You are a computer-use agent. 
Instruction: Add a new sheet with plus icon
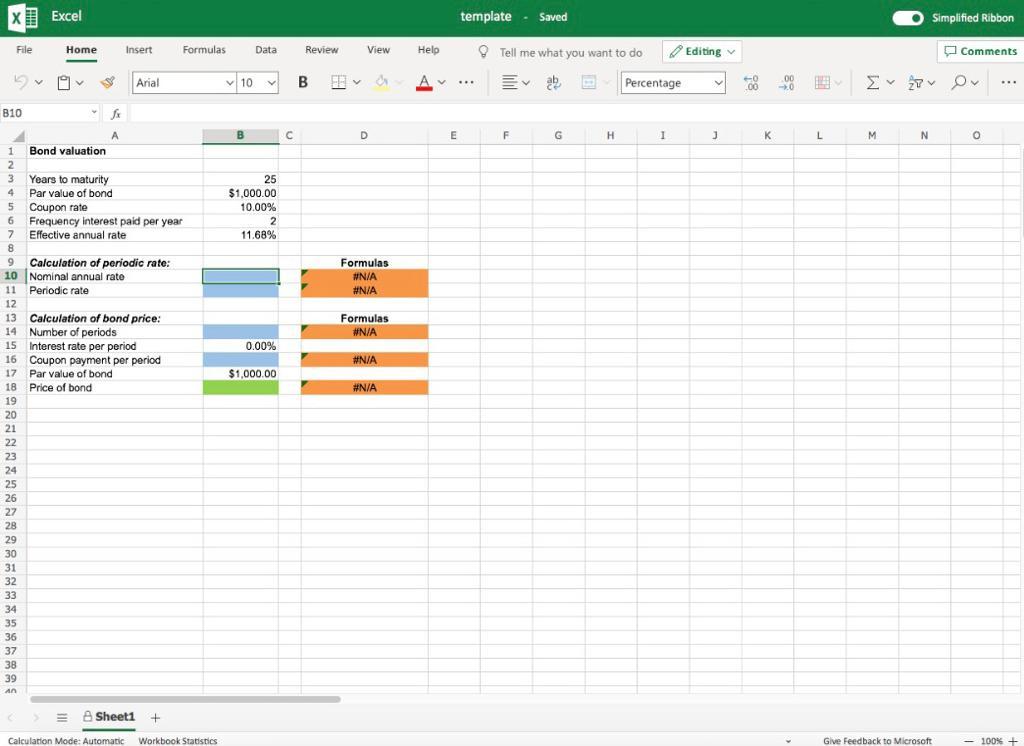155,718
